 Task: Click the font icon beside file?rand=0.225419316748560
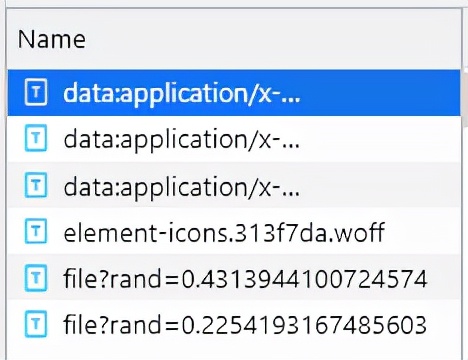(x=36, y=323)
